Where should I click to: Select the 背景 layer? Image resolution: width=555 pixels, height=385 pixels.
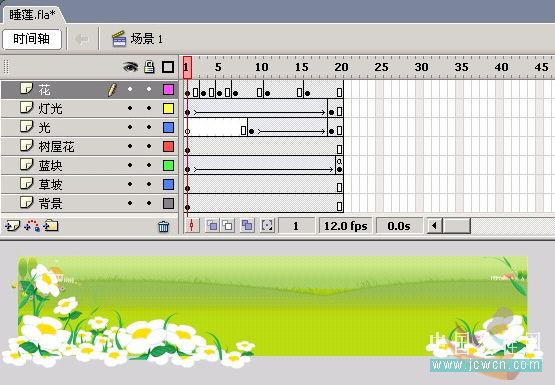pyautogui.click(x=89, y=203)
